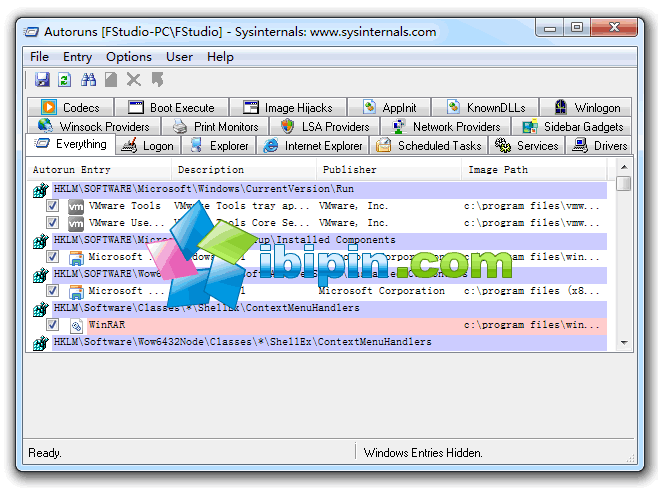Open the Entry menu
This screenshot has height=492, width=658.
[77, 57]
